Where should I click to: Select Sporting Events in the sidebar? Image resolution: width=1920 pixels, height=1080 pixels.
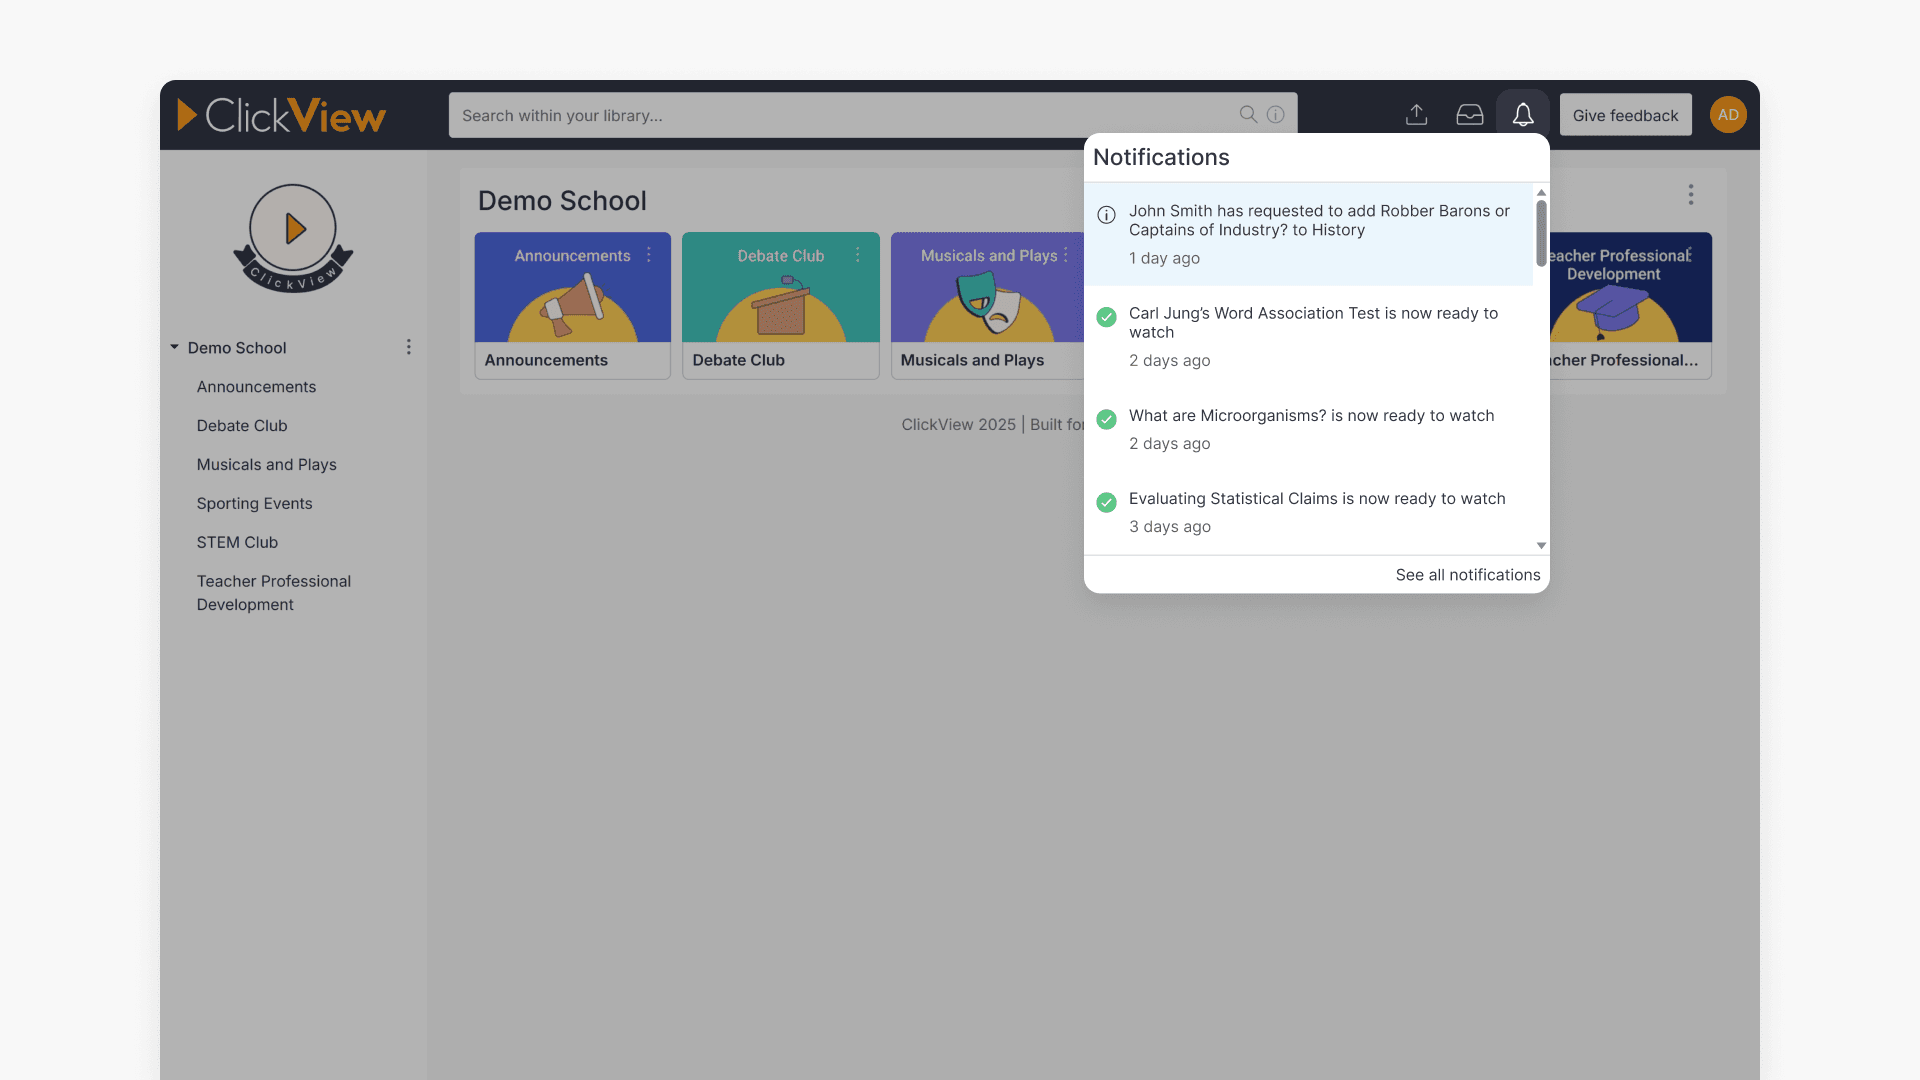tap(254, 503)
